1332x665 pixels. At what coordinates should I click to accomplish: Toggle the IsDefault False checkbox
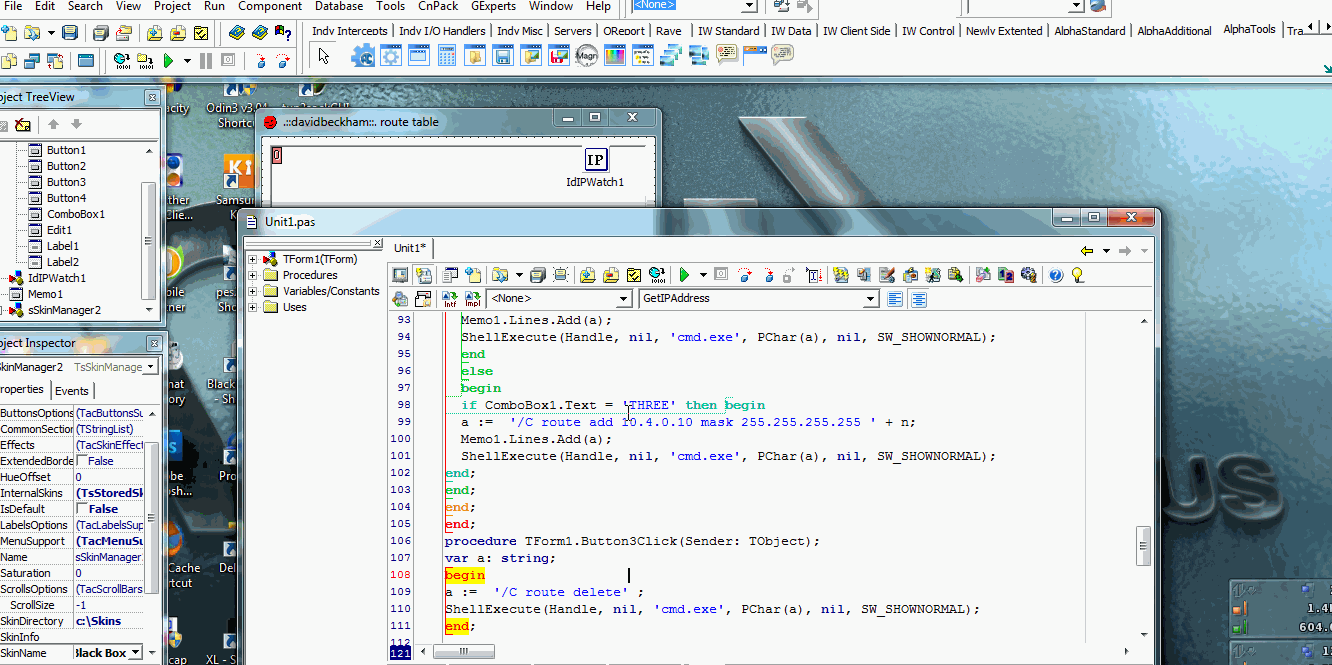[x=83, y=509]
